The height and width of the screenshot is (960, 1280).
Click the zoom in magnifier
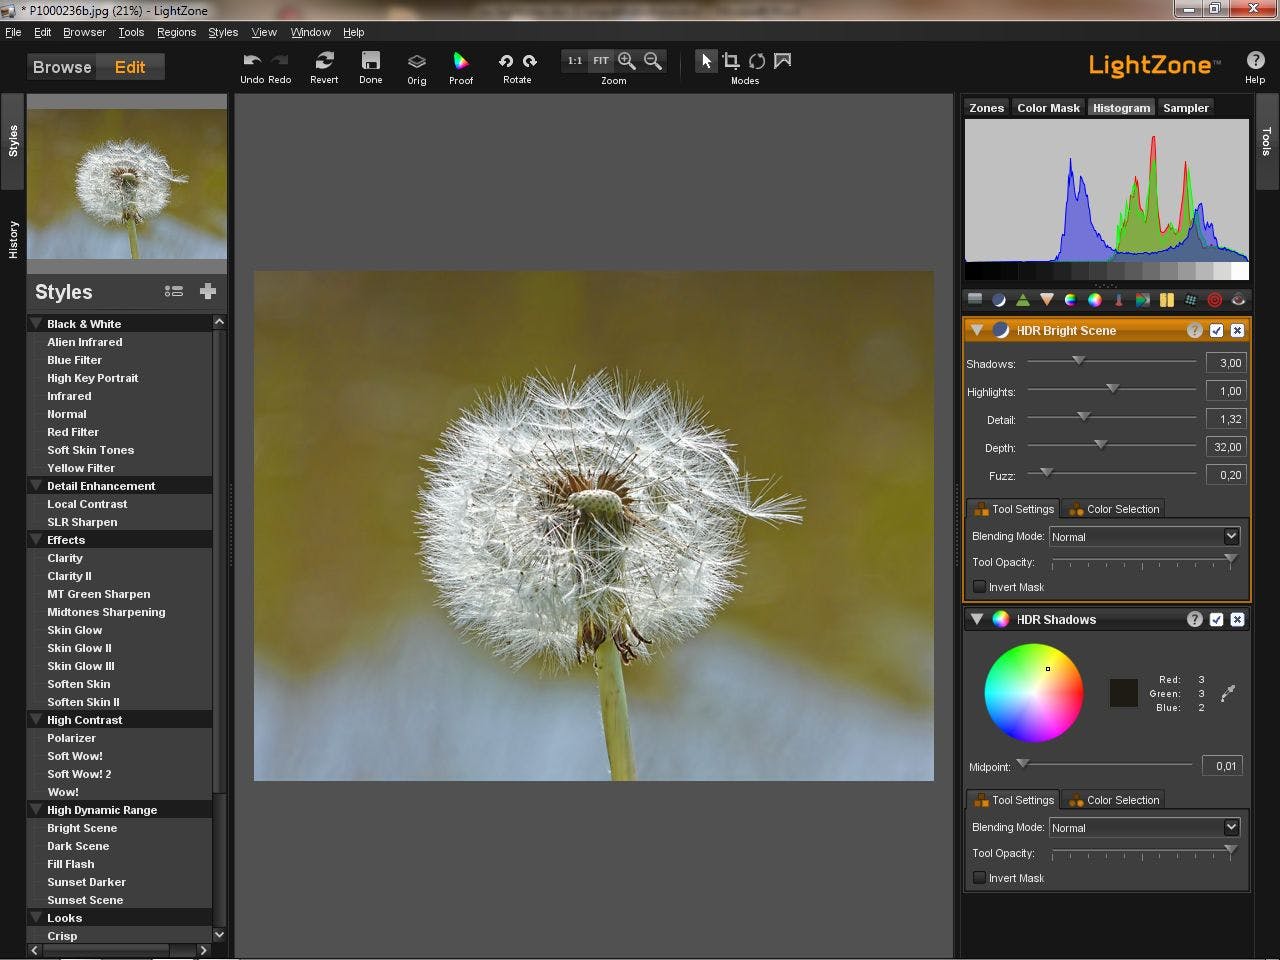[627, 61]
